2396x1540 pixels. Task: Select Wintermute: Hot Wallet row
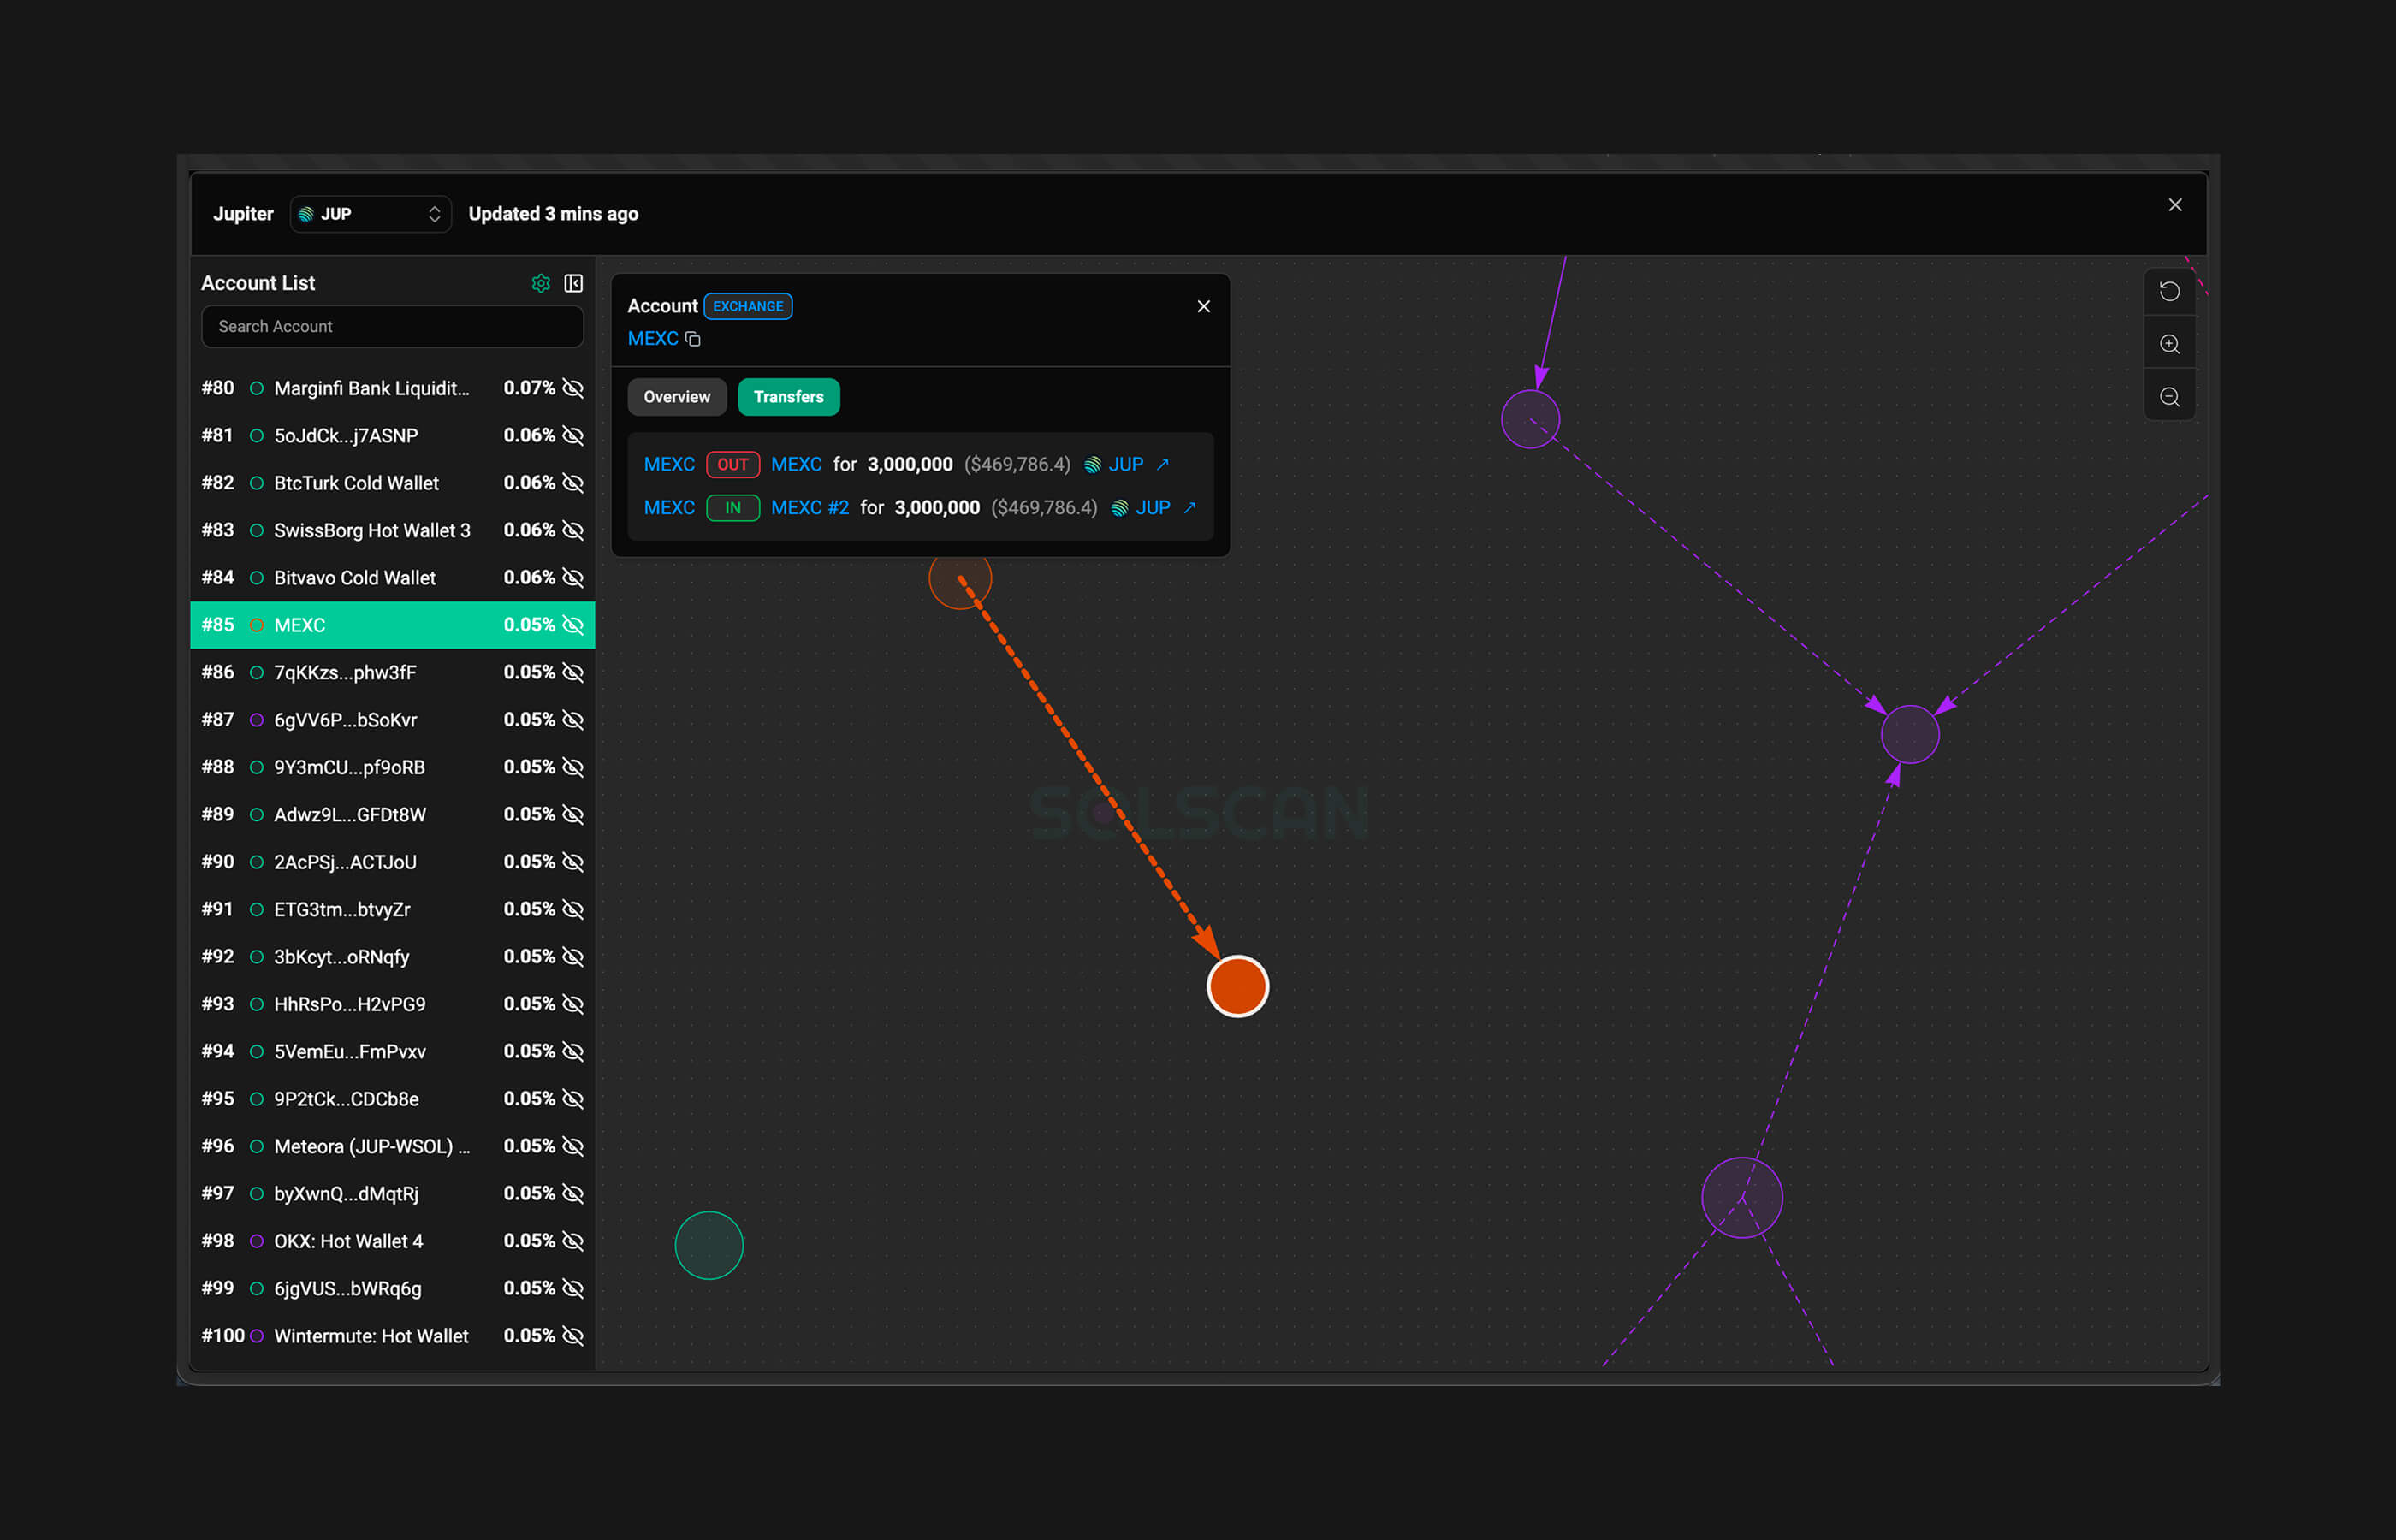(x=392, y=1335)
